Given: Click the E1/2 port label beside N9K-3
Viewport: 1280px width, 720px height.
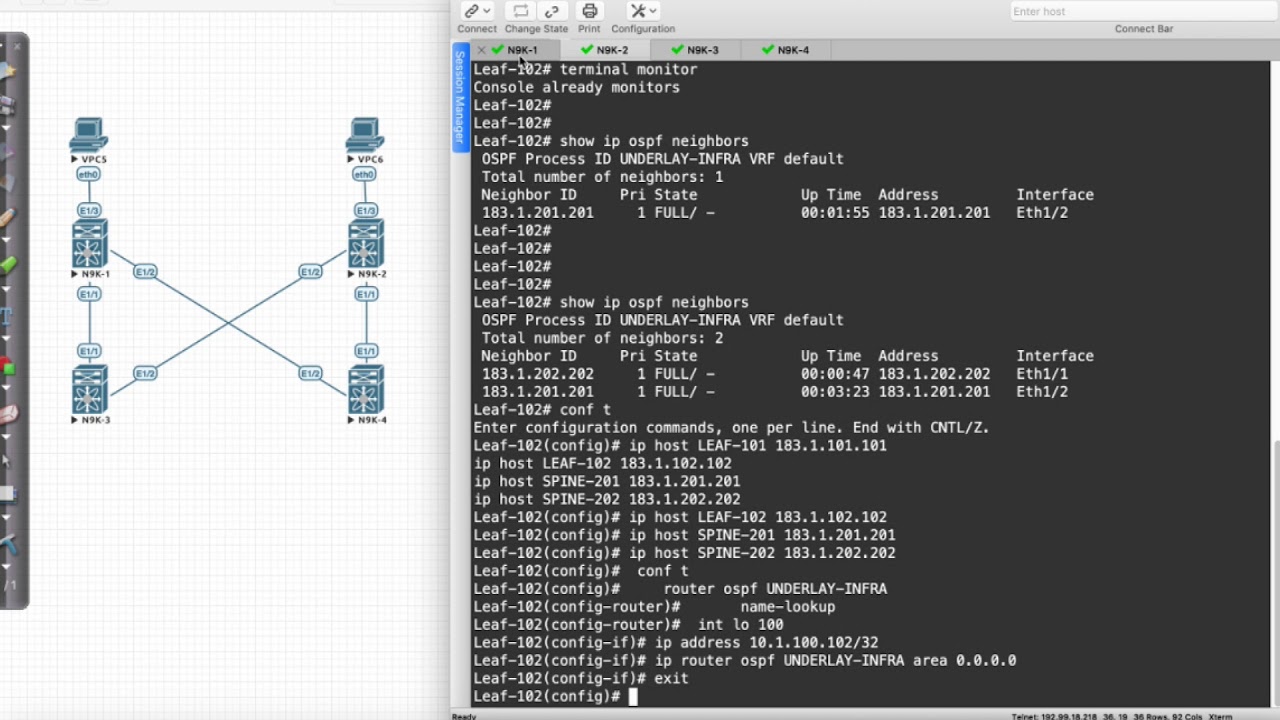Looking at the screenshot, I should coord(145,373).
